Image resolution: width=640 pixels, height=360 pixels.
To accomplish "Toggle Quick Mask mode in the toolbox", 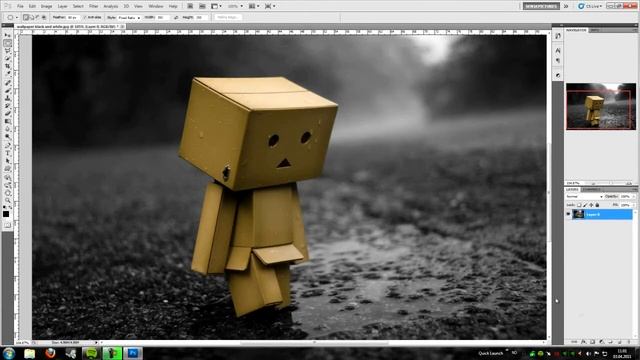I will [x=7, y=225].
